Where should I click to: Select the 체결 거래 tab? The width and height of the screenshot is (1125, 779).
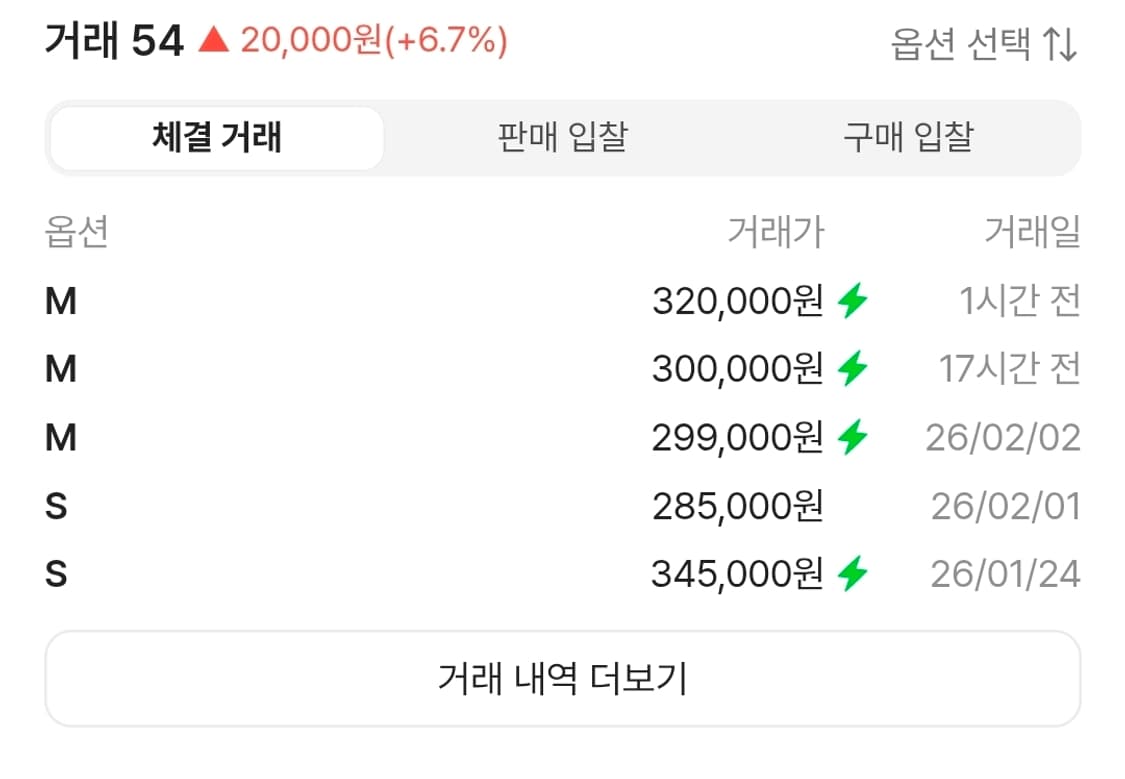tap(214, 139)
